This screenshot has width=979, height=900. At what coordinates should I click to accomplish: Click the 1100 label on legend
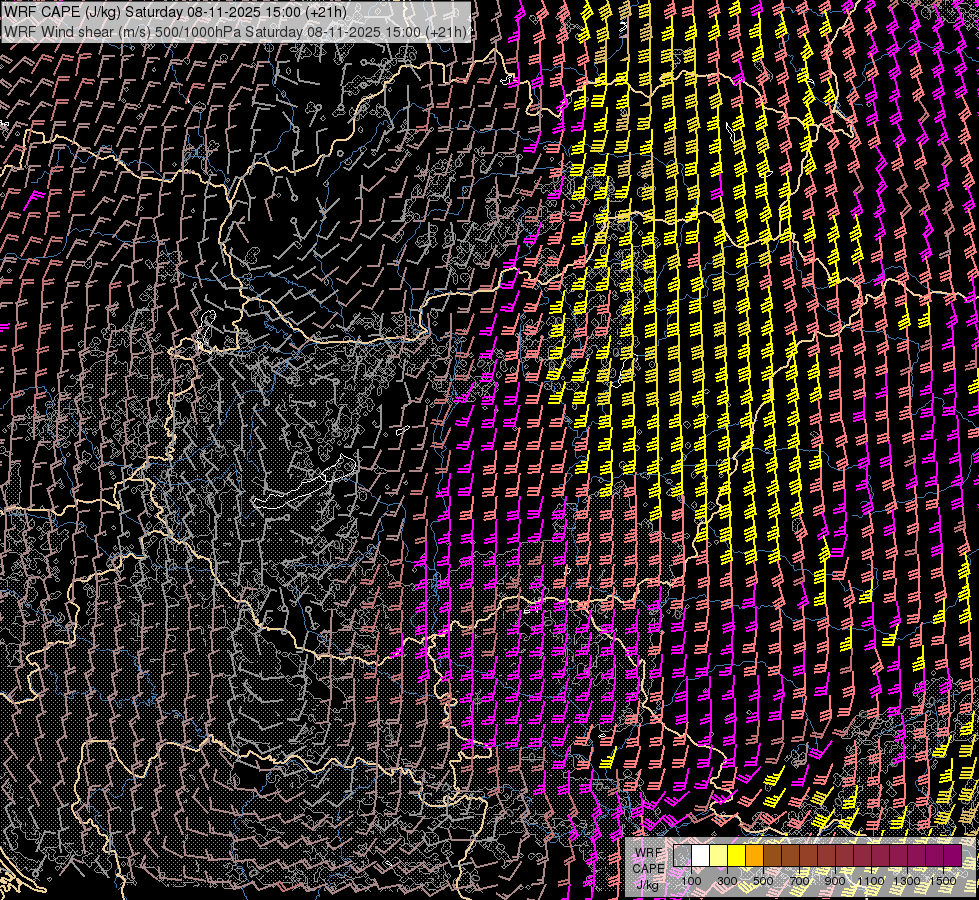tap(871, 880)
